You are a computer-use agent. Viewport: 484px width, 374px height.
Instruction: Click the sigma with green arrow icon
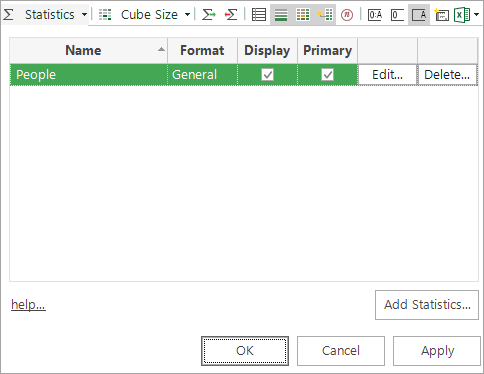[x=209, y=15]
